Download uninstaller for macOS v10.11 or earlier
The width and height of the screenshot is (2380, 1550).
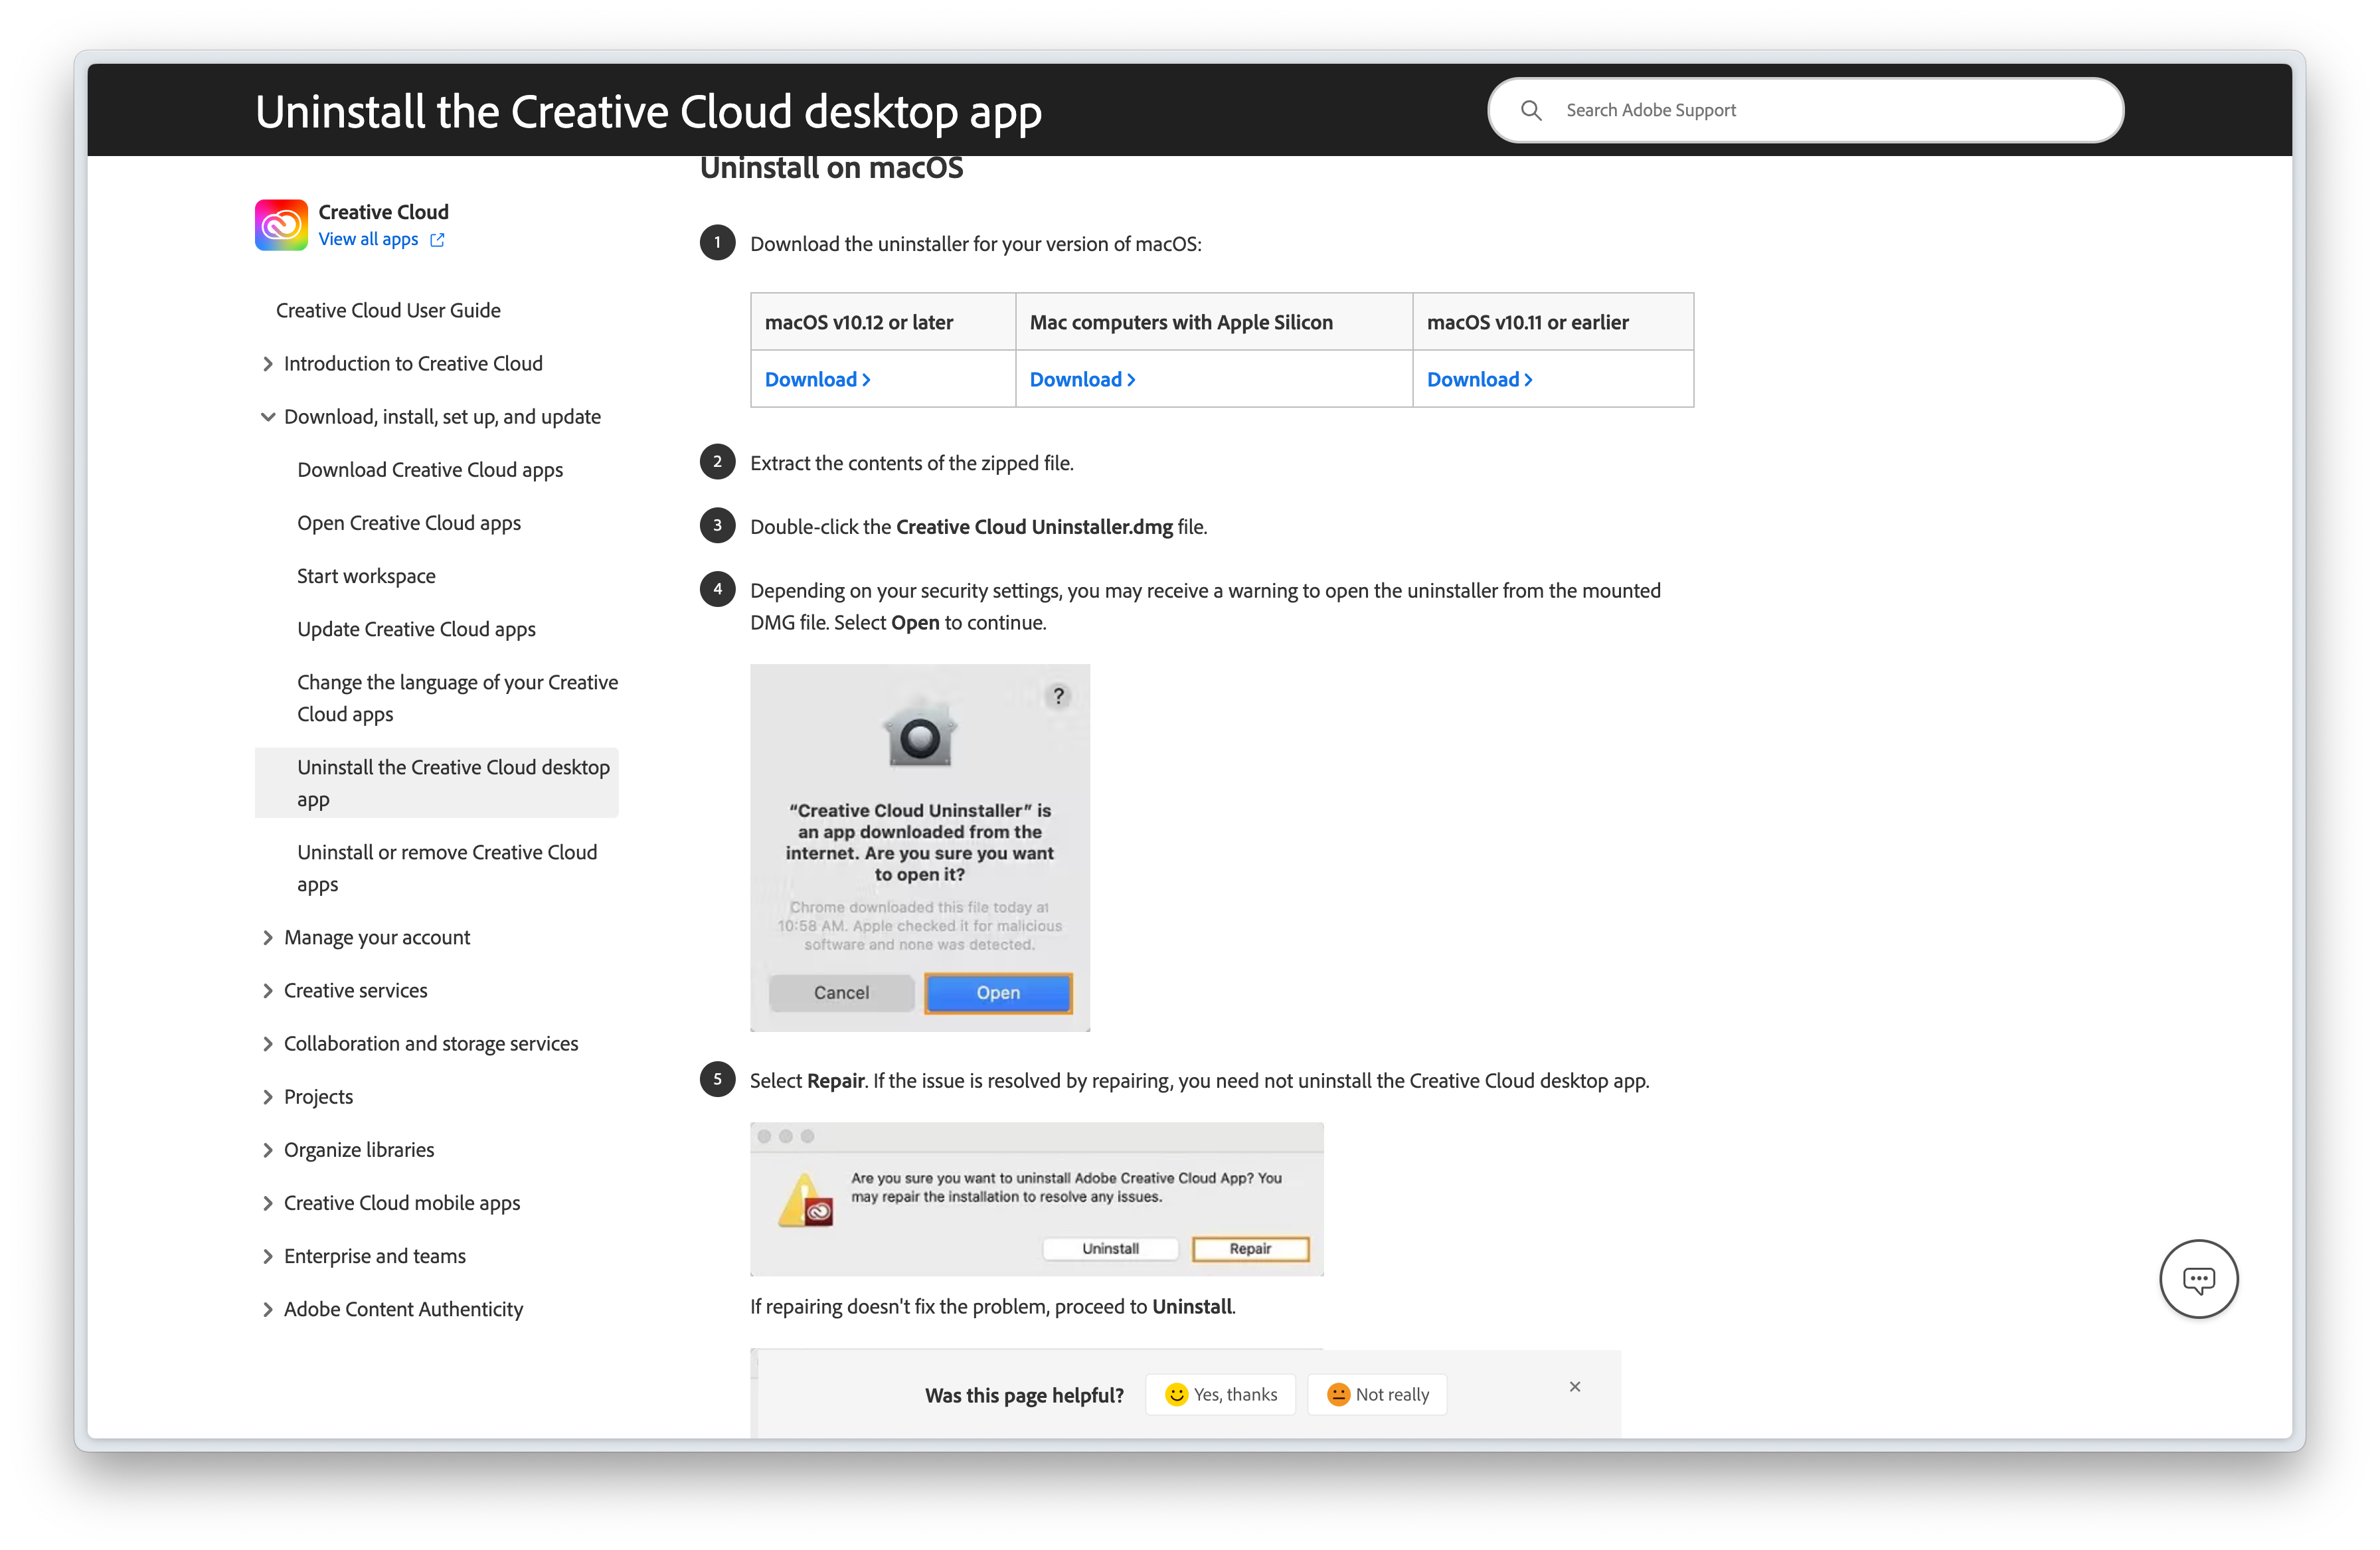[x=1479, y=380]
